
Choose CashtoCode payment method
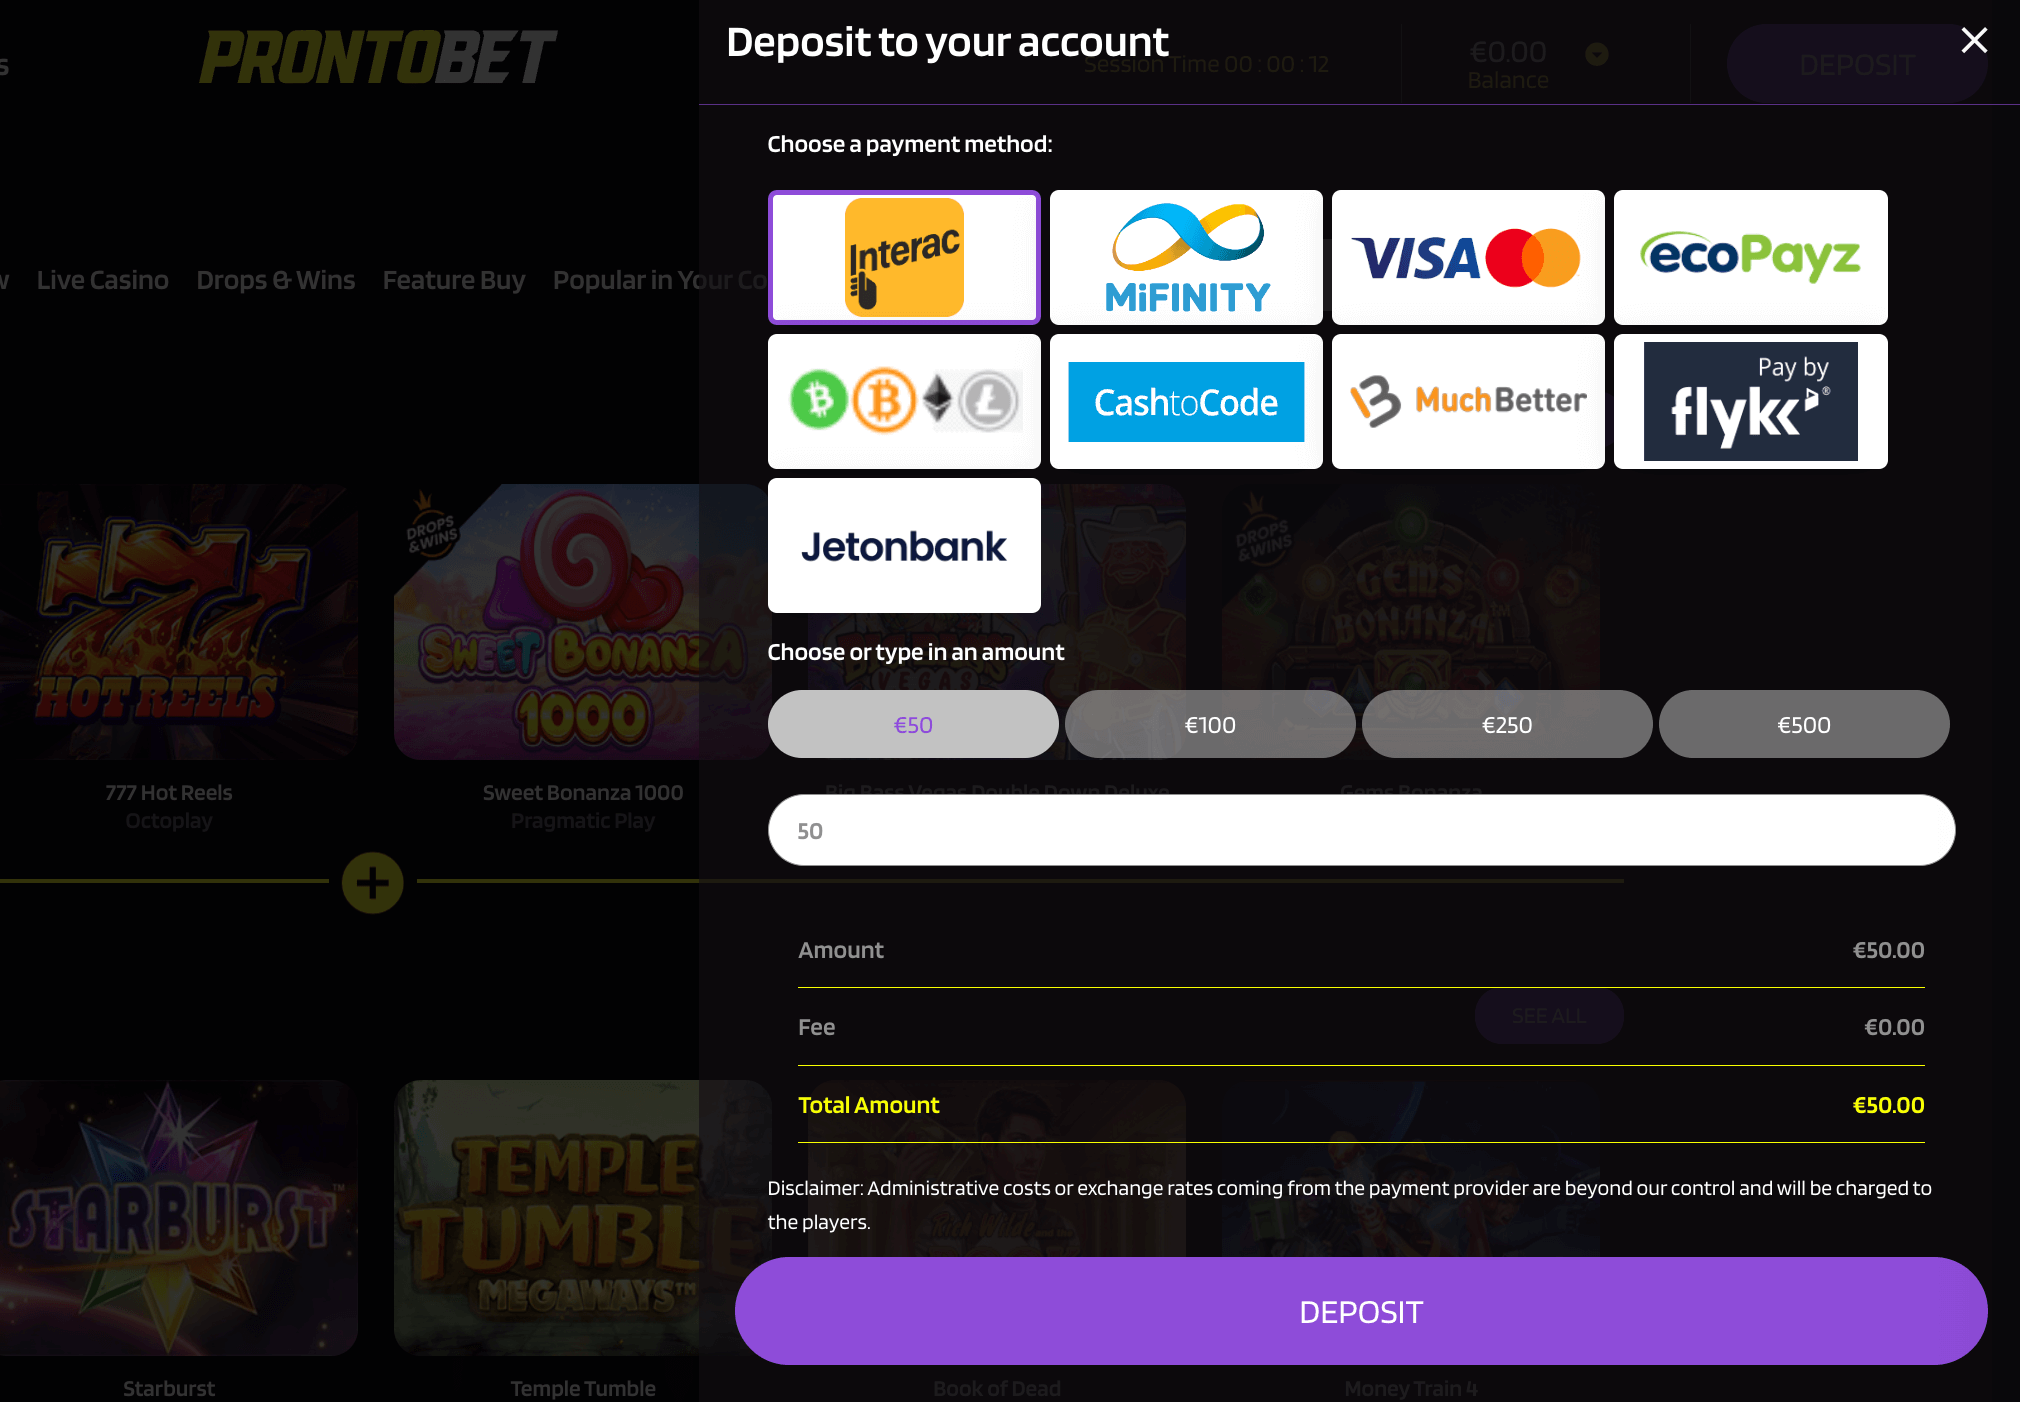coord(1186,401)
